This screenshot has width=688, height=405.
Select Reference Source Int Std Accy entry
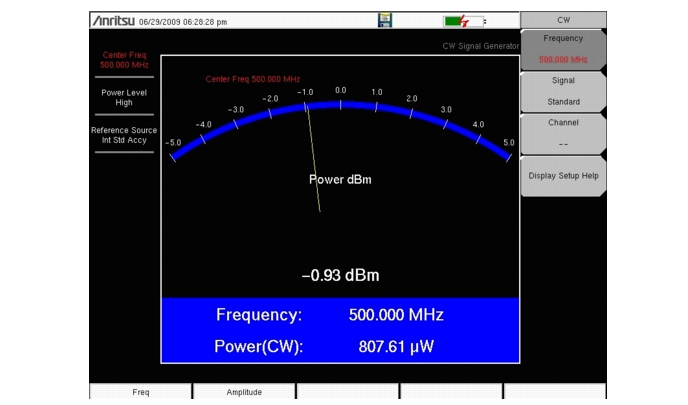(124, 135)
